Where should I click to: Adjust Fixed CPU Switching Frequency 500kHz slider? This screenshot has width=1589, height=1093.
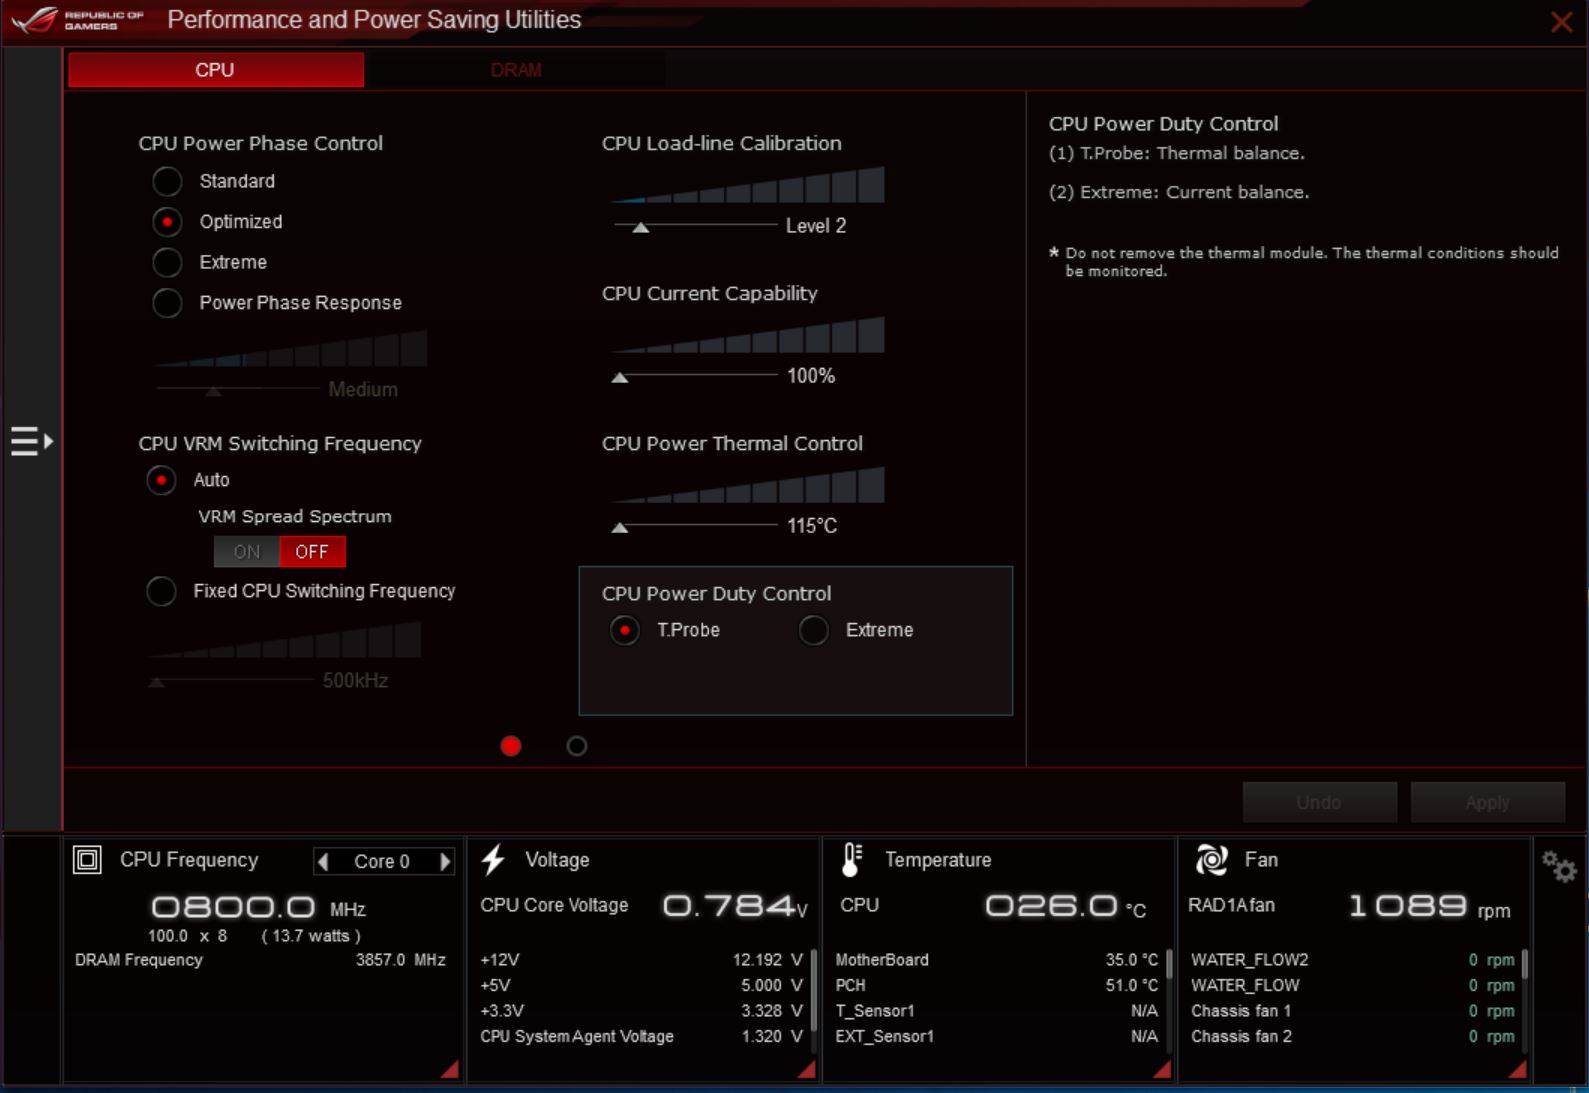[156, 682]
